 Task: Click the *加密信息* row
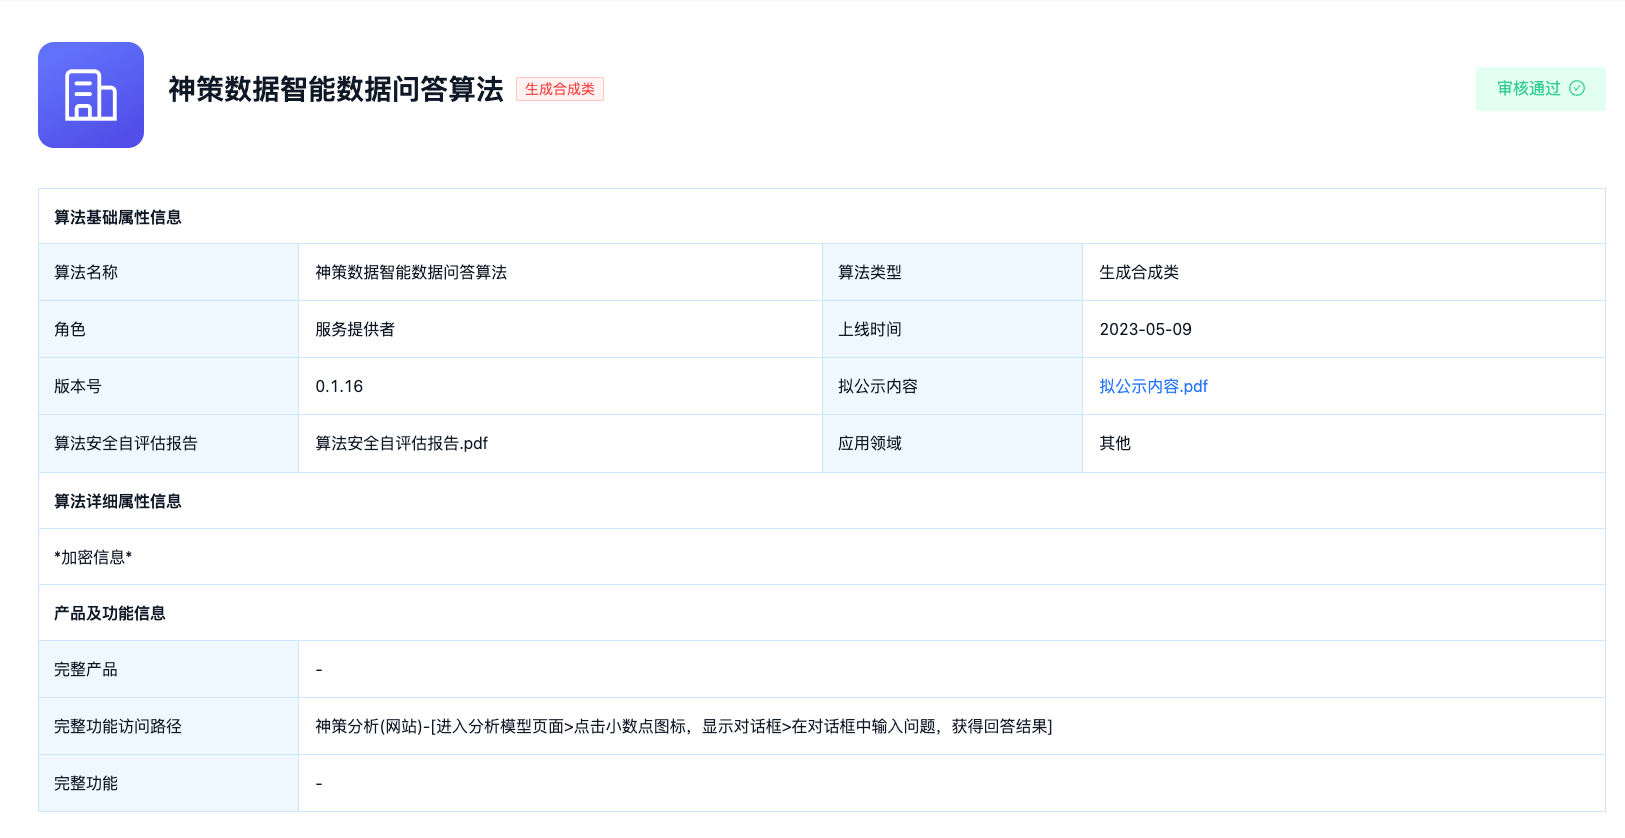822,557
